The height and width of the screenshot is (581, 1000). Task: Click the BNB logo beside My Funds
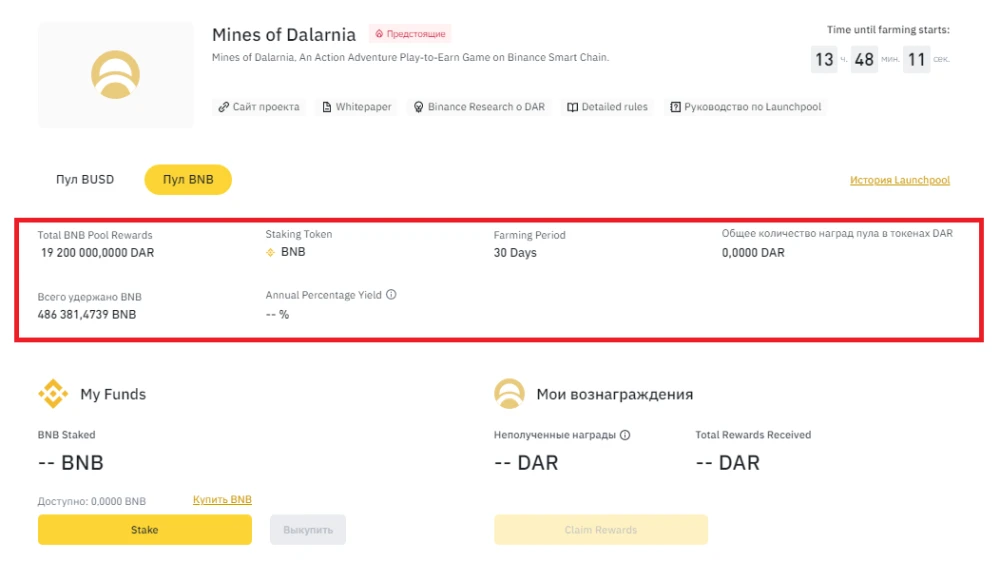(x=53, y=393)
